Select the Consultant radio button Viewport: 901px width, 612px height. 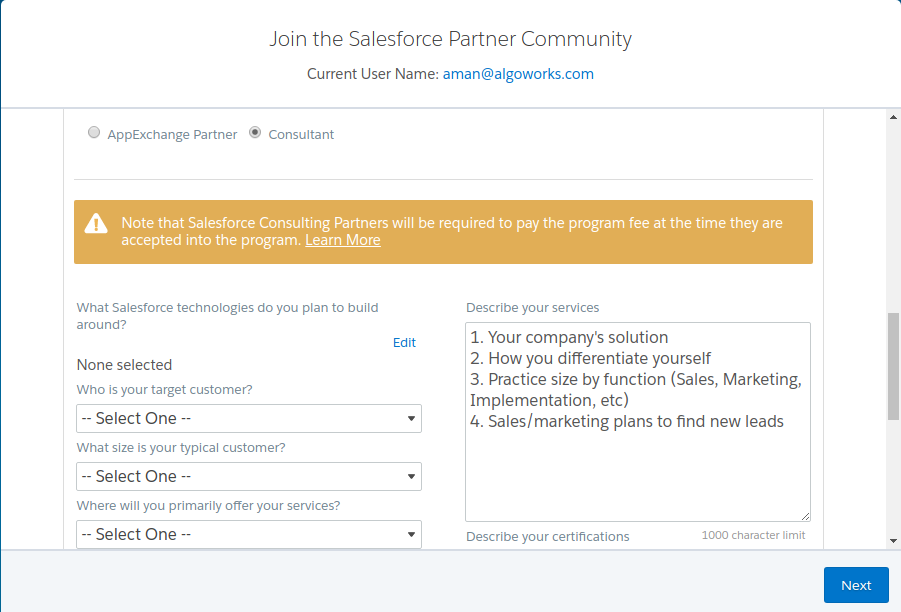255,132
